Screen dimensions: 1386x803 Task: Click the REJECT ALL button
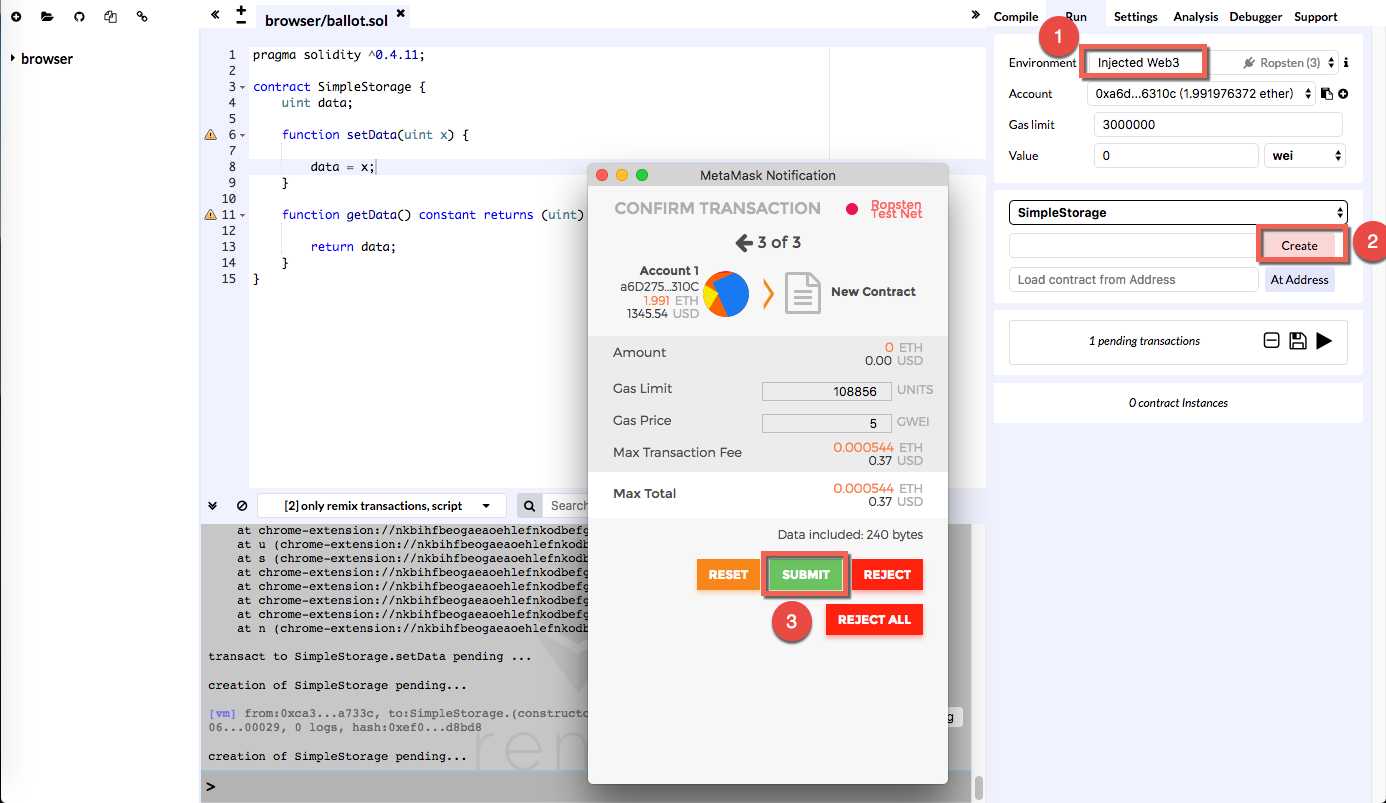(x=874, y=620)
